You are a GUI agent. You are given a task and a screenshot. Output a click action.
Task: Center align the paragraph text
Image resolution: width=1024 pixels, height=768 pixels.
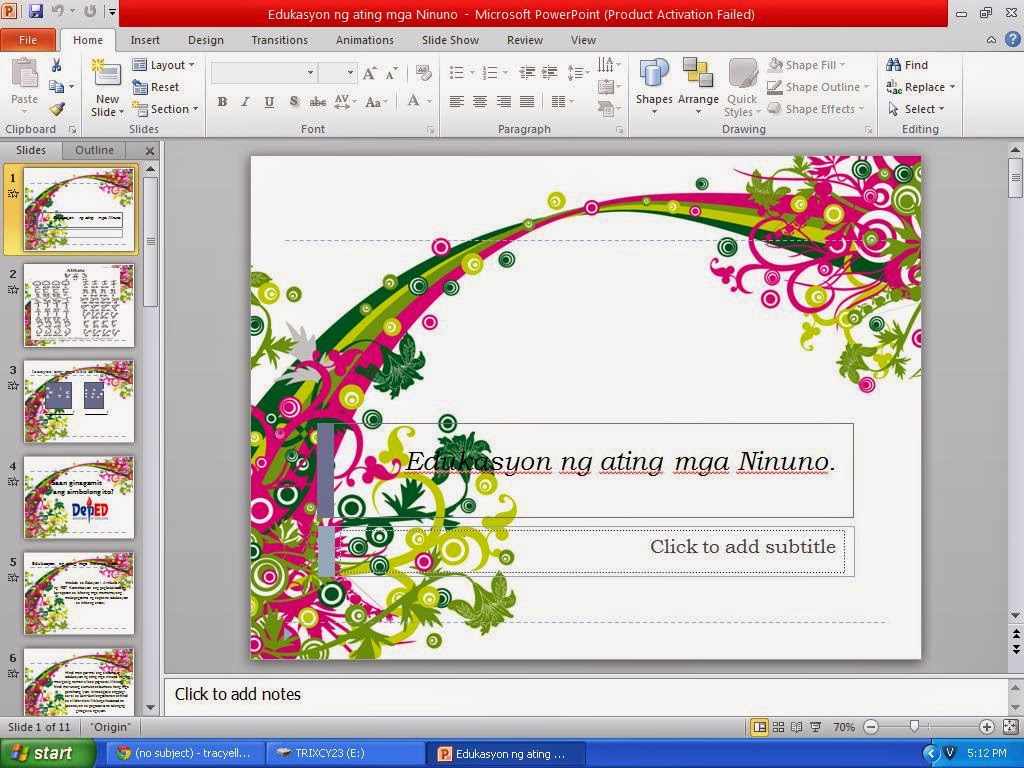(x=479, y=101)
